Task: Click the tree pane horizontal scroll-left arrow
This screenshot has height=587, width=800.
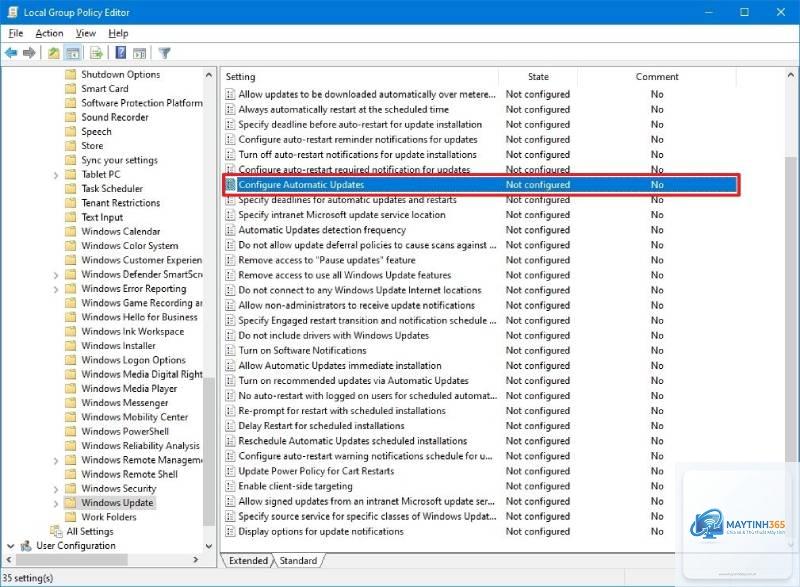Action: [x=8, y=559]
